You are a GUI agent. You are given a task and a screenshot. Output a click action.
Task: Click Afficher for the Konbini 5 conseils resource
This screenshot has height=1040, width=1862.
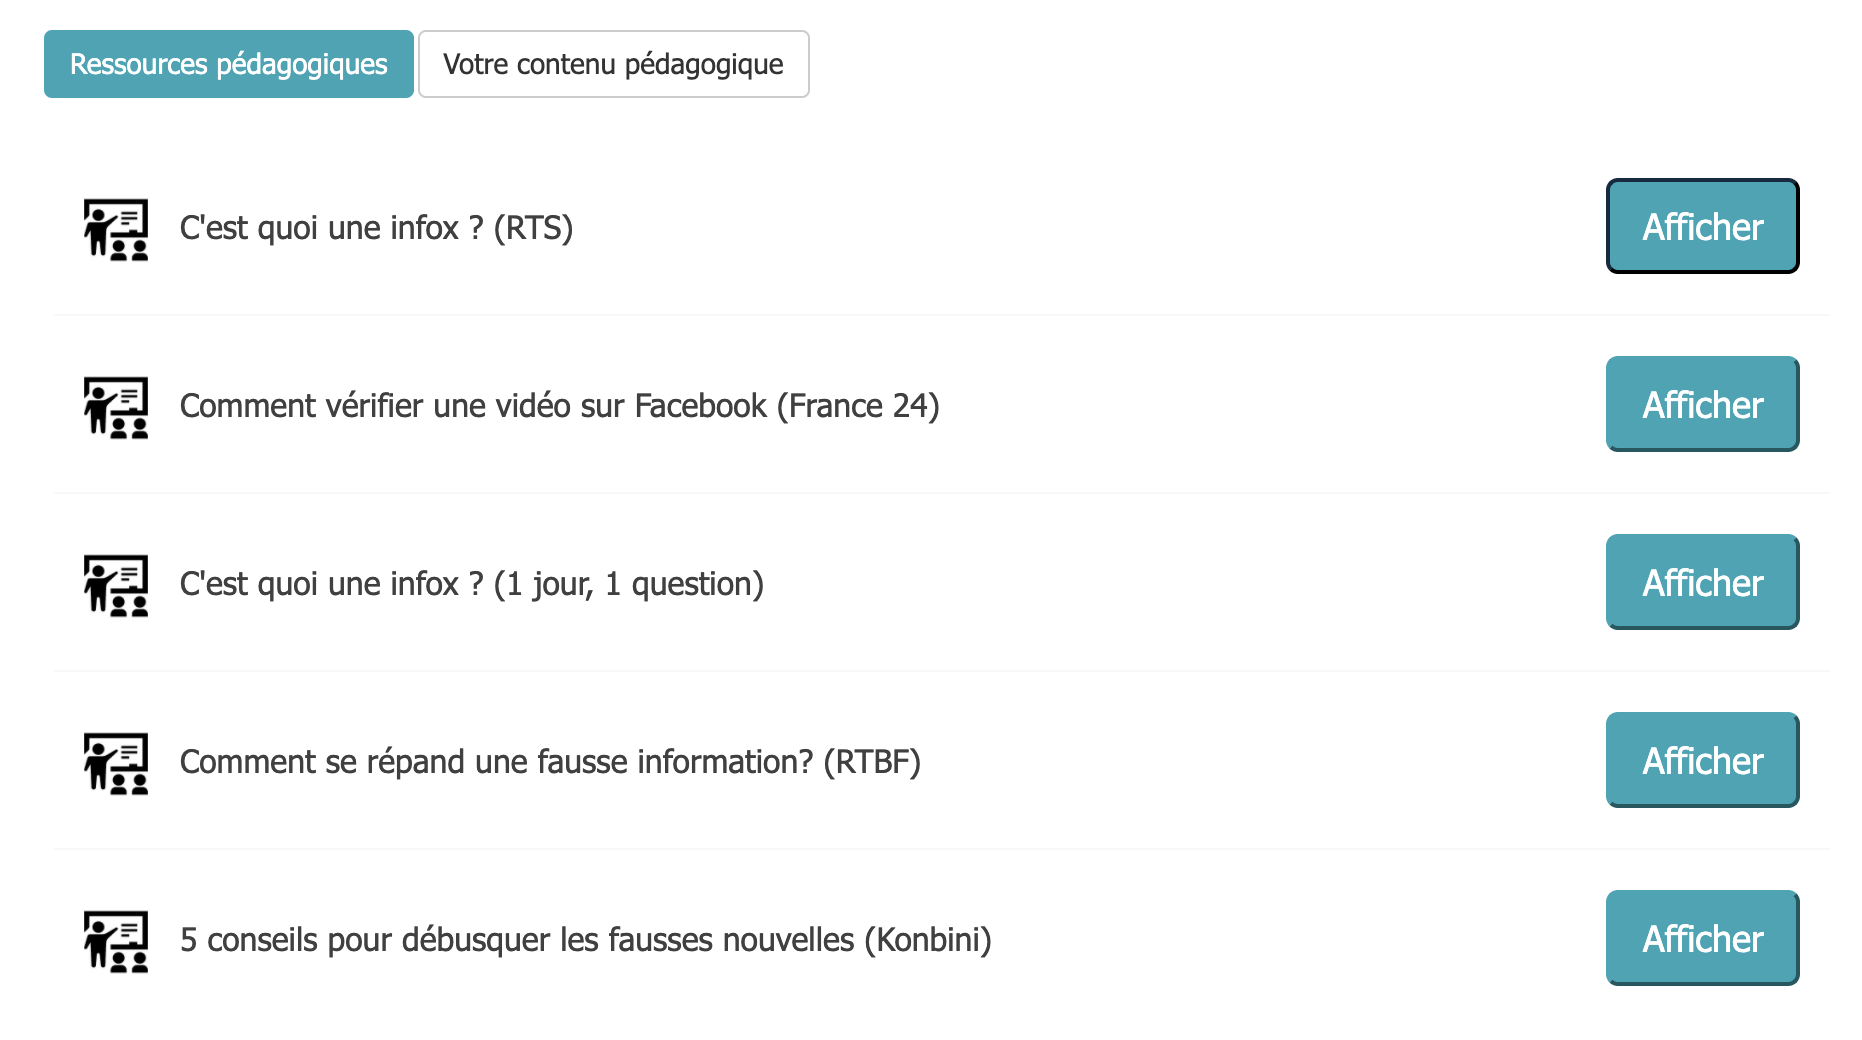[1702, 938]
